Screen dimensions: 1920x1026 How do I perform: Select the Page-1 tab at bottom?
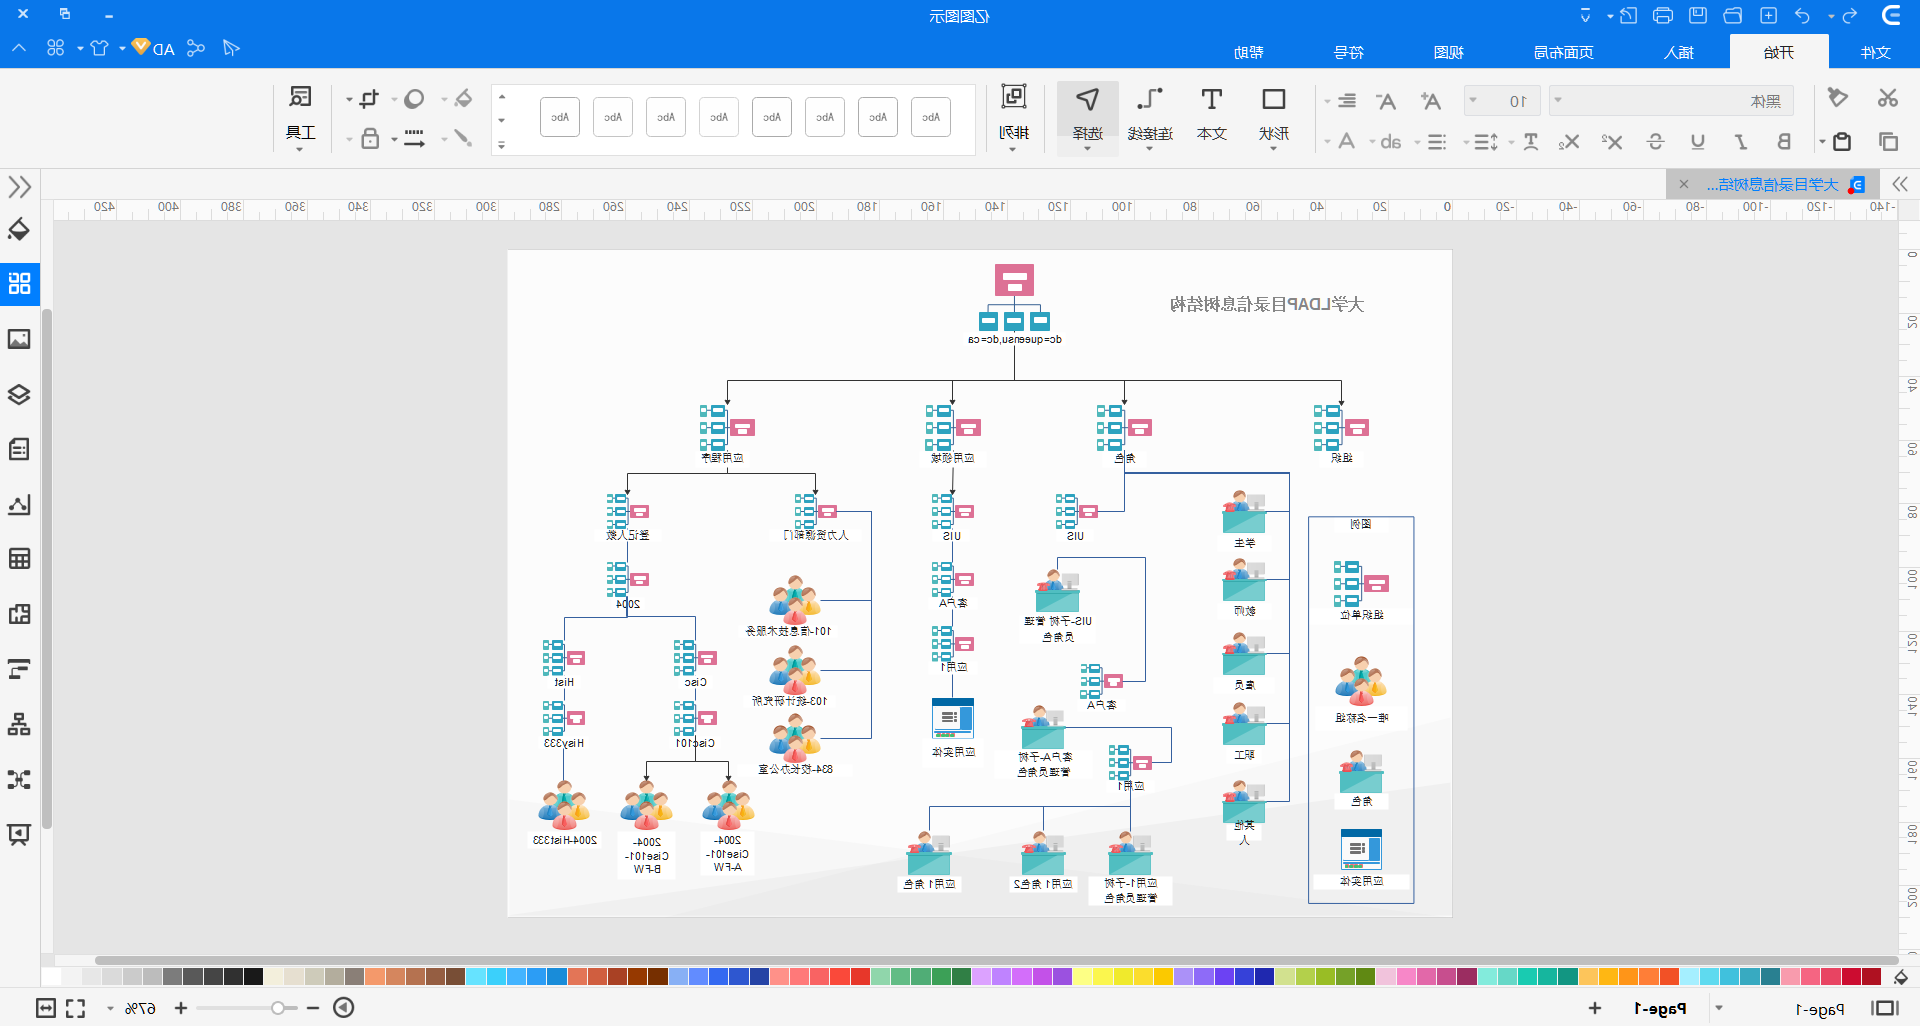coord(1660,1008)
